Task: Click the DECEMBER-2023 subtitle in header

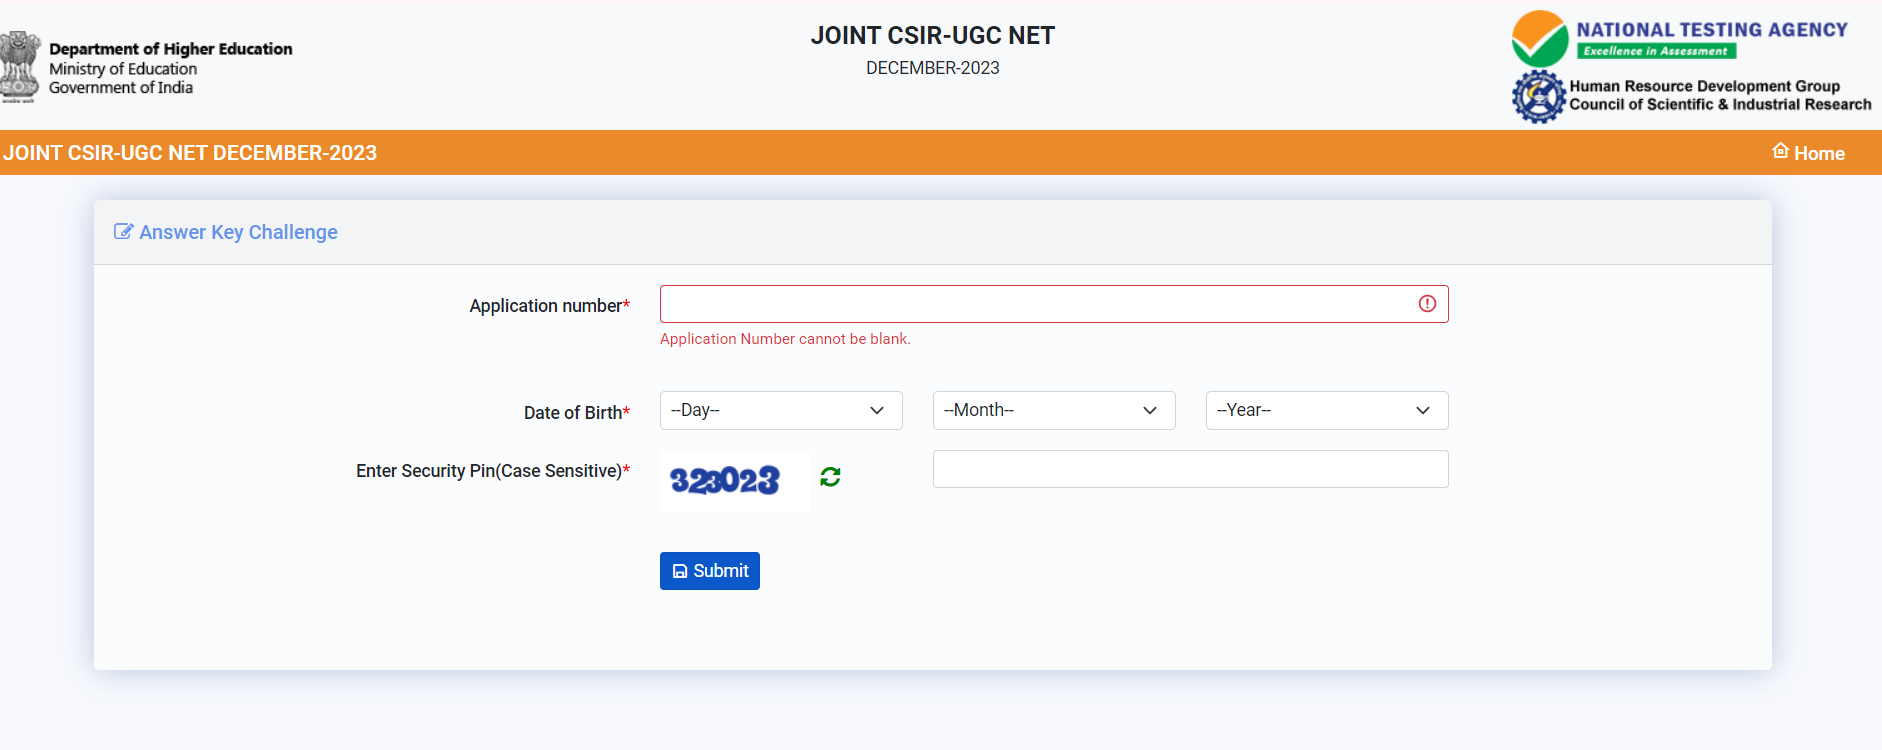Action: point(933,68)
